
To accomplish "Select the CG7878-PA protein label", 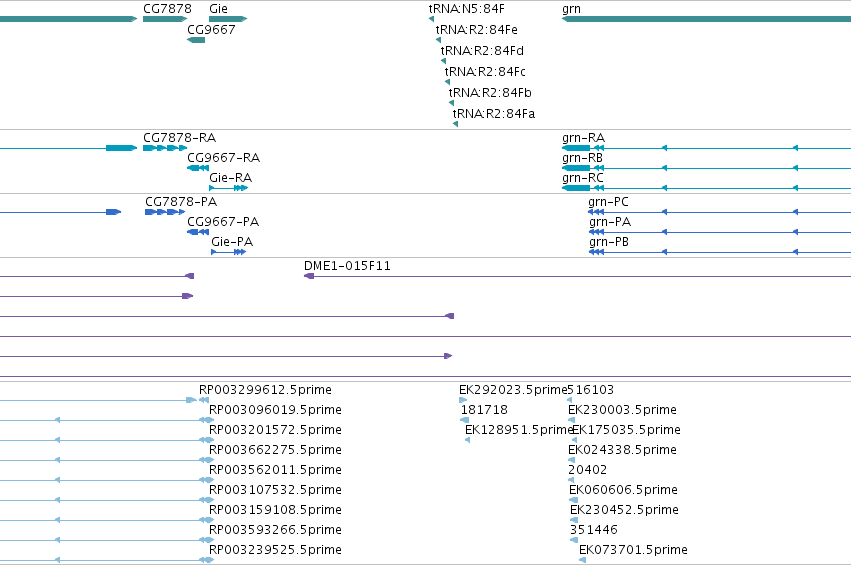I will (x=181, y=202).
